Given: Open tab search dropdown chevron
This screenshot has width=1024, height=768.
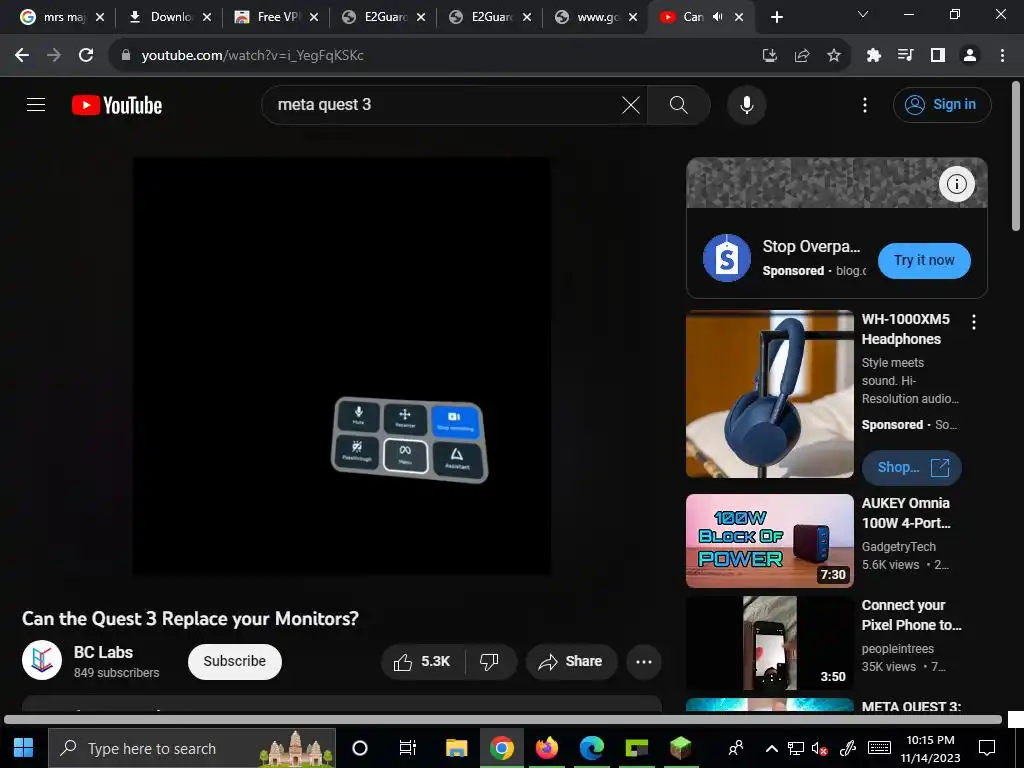Looking at the screenshot, I should 863,14.
